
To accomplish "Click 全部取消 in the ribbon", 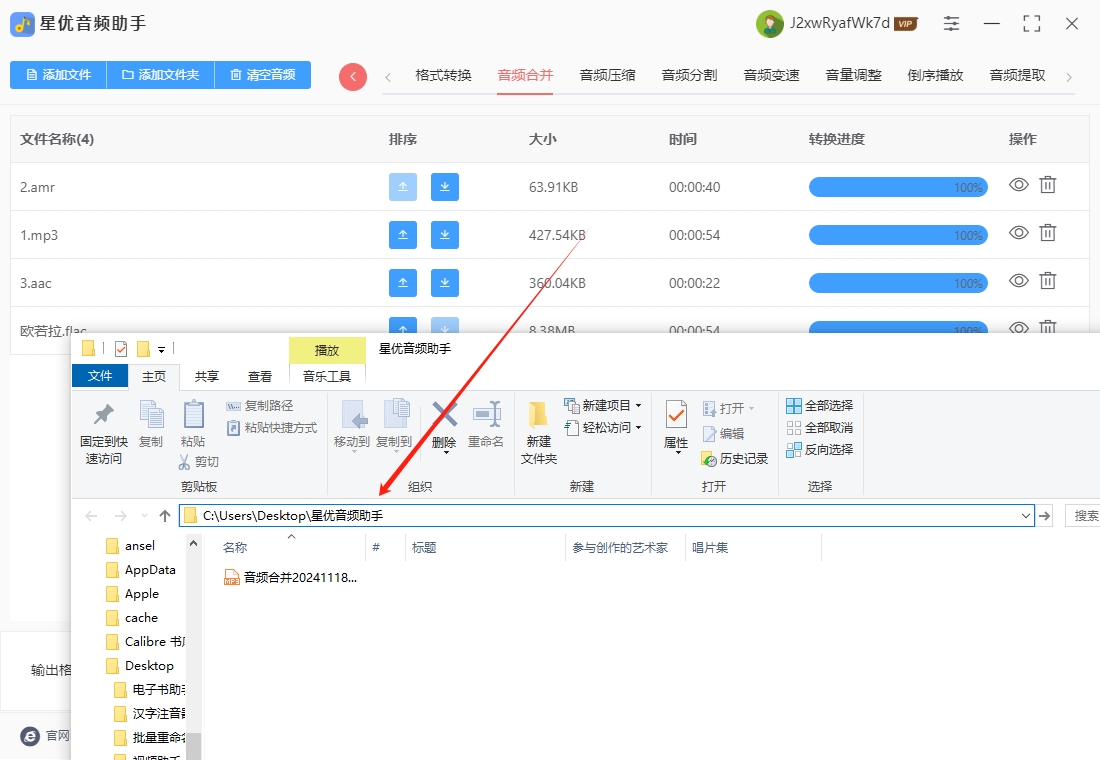I will tap(820, 427).
